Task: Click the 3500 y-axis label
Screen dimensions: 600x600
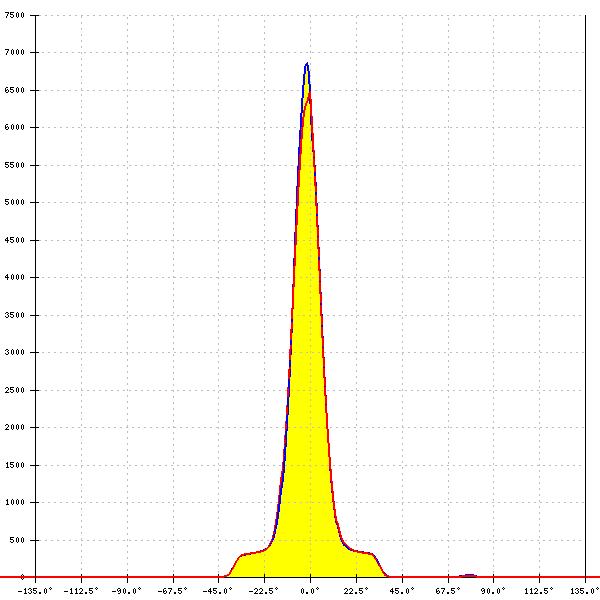Action: [x=15, y=315]
